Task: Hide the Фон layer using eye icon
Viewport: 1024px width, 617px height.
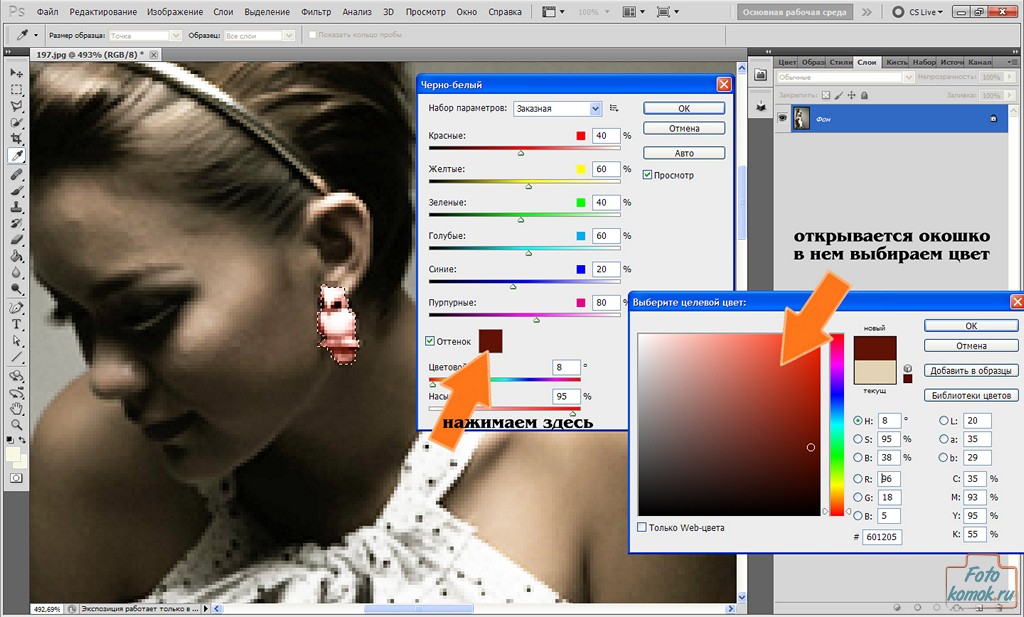Action: click(783, 119)
